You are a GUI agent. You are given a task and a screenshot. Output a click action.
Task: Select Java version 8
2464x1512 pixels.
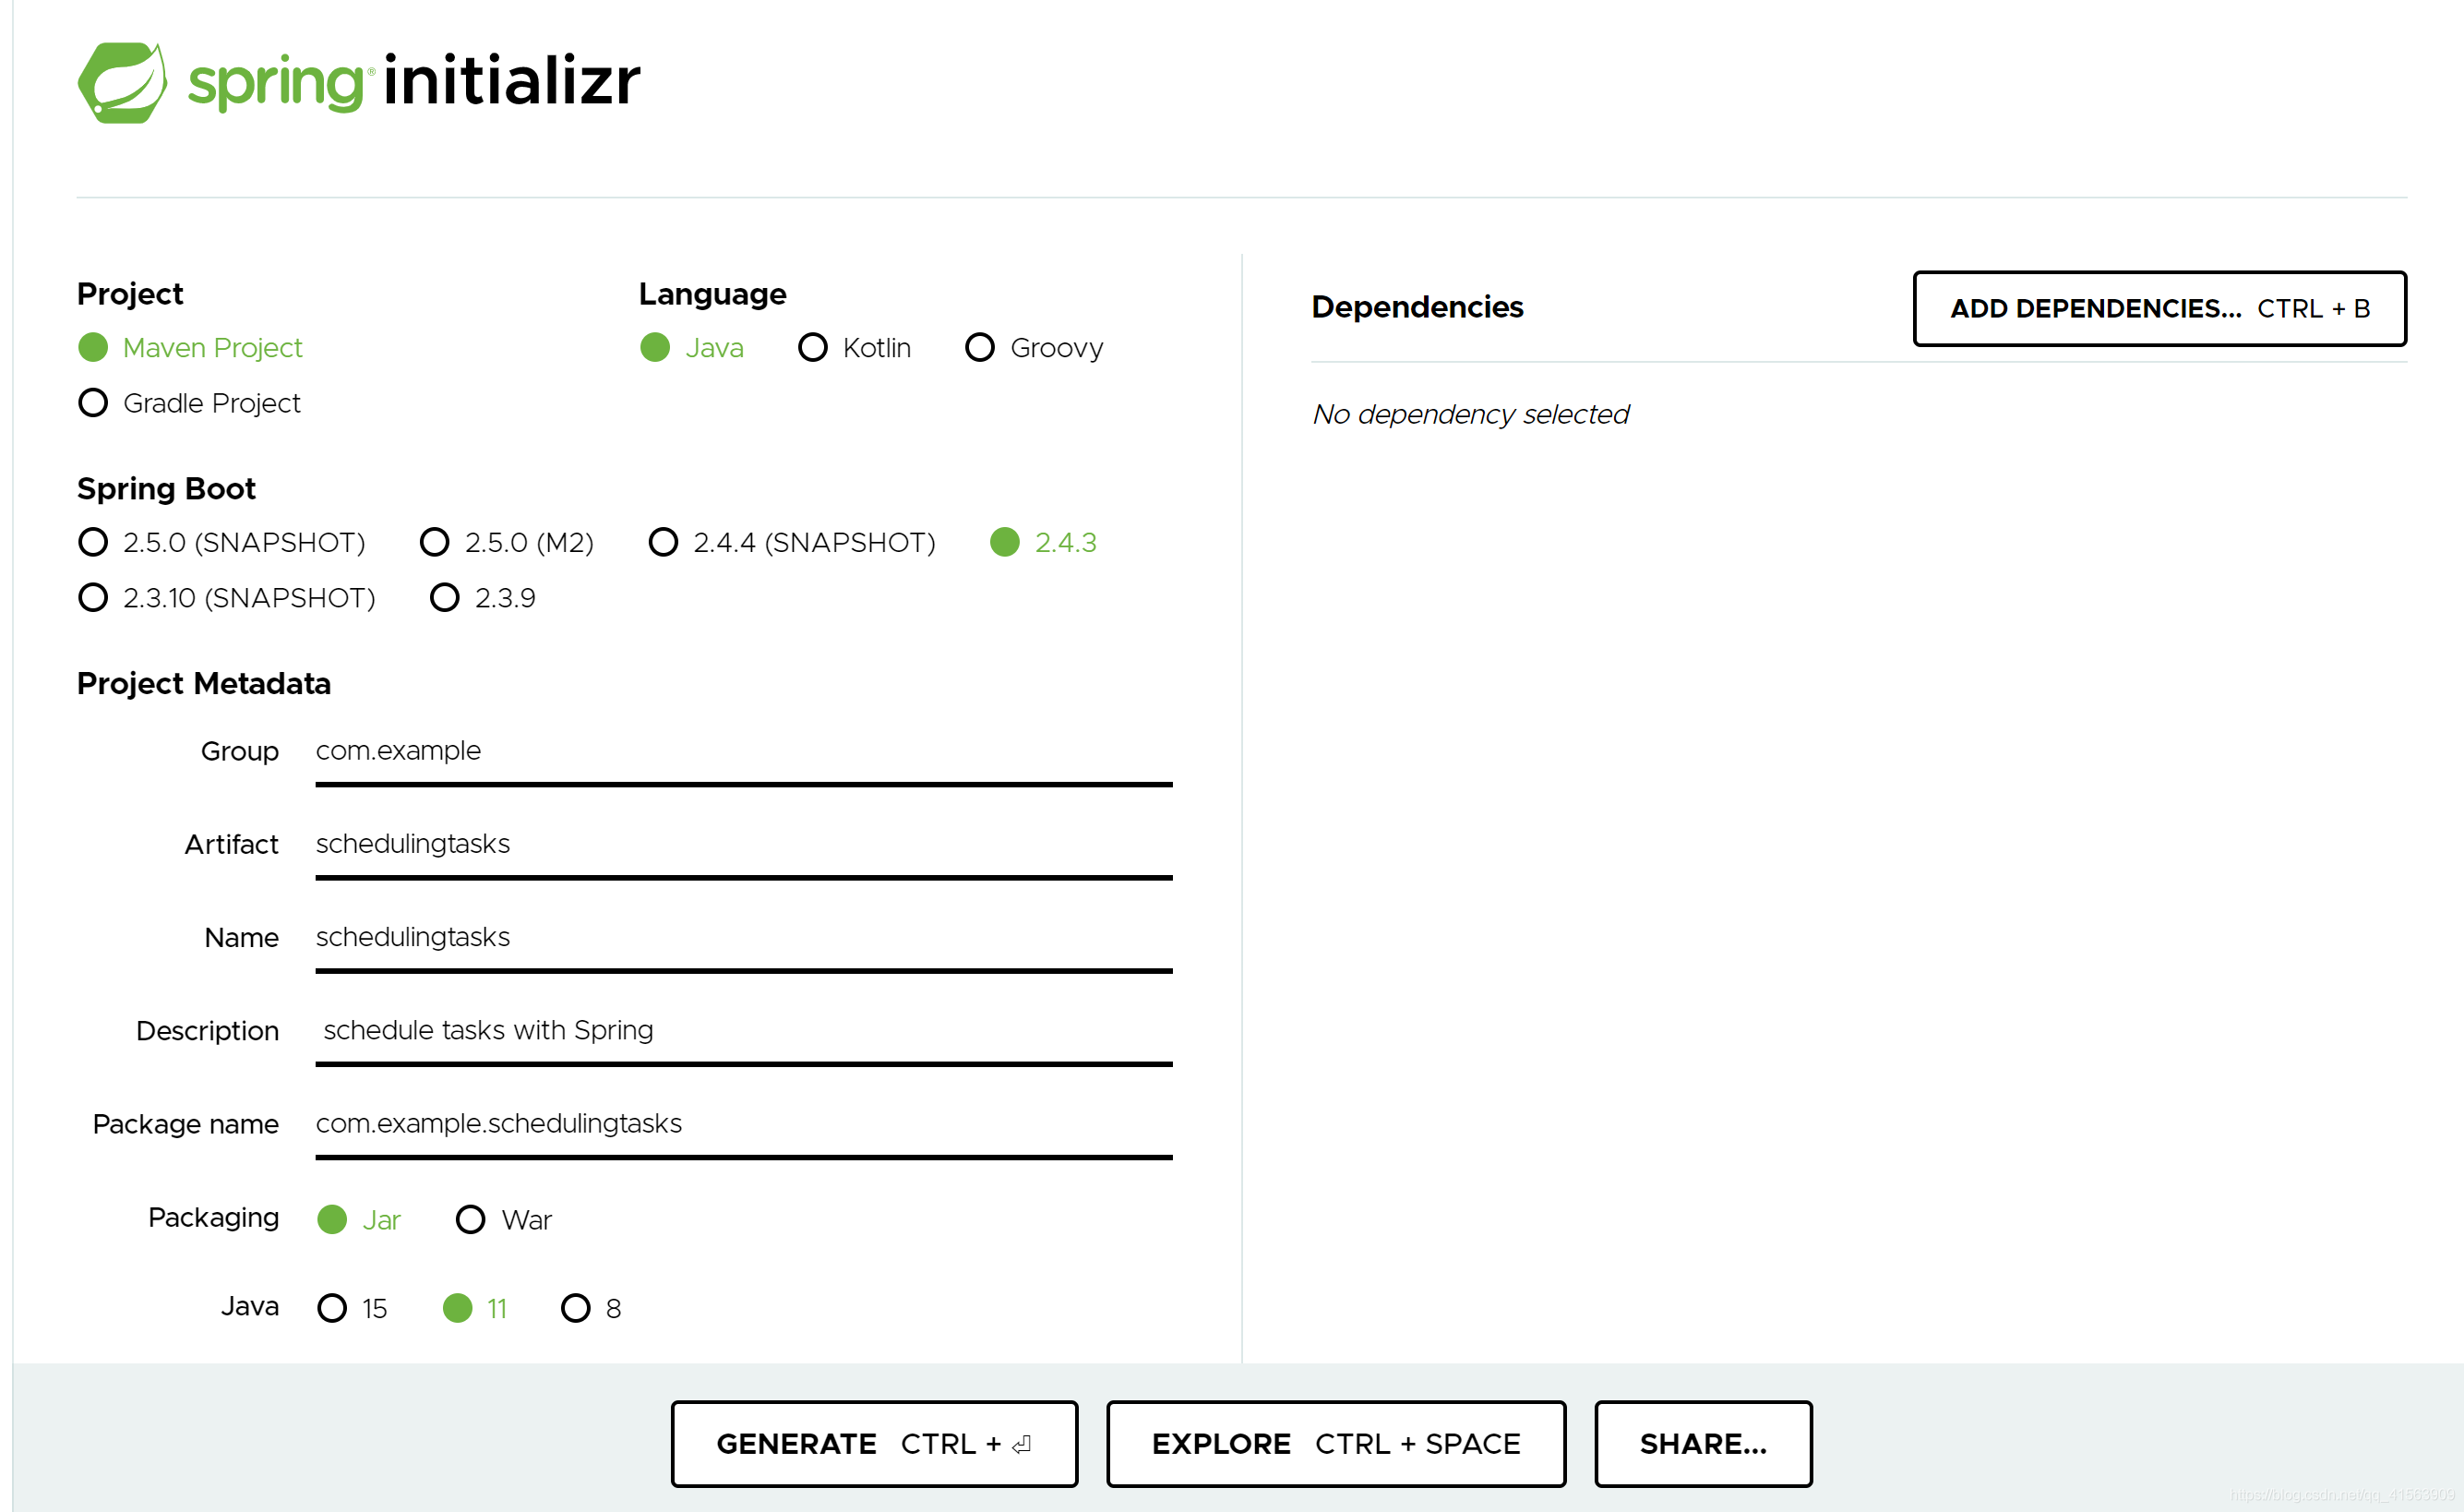[591, 1308]
